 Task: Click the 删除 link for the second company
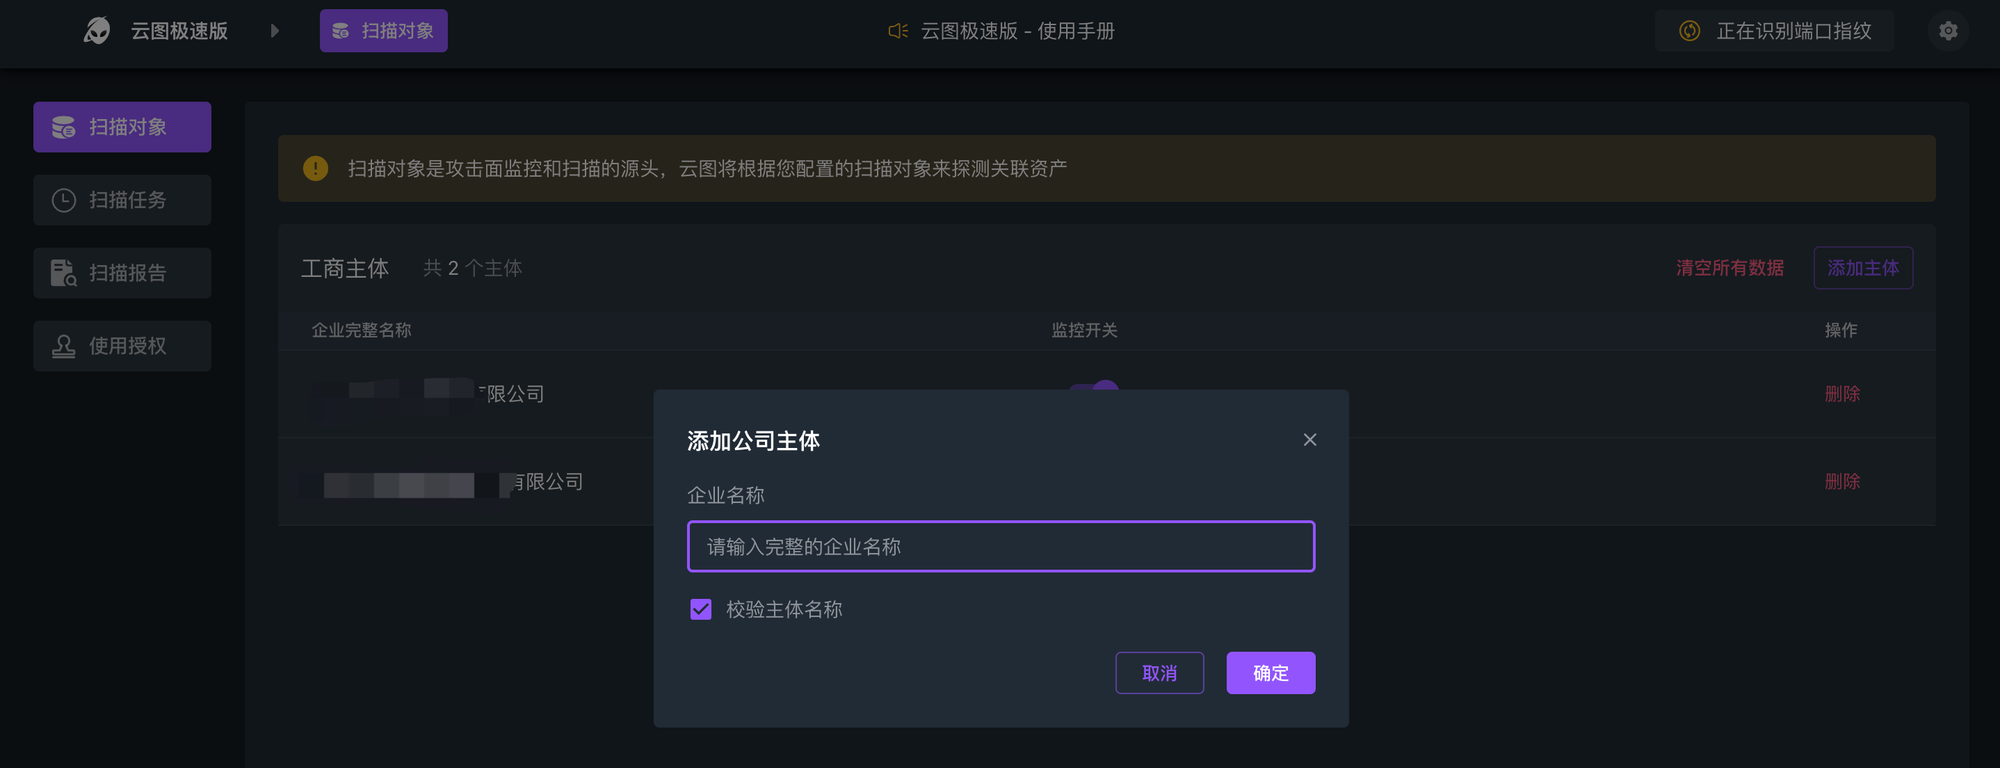coord(1842,481)
